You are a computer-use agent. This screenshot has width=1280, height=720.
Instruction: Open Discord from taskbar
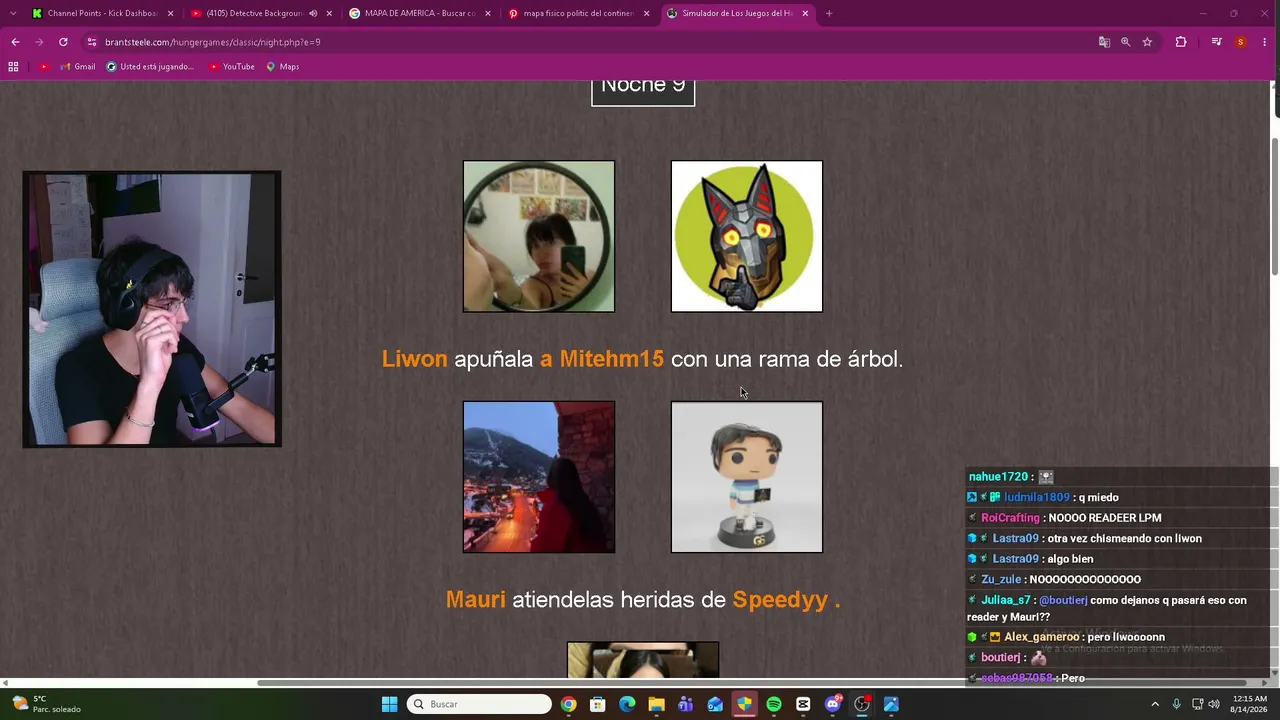pos(833,704)
